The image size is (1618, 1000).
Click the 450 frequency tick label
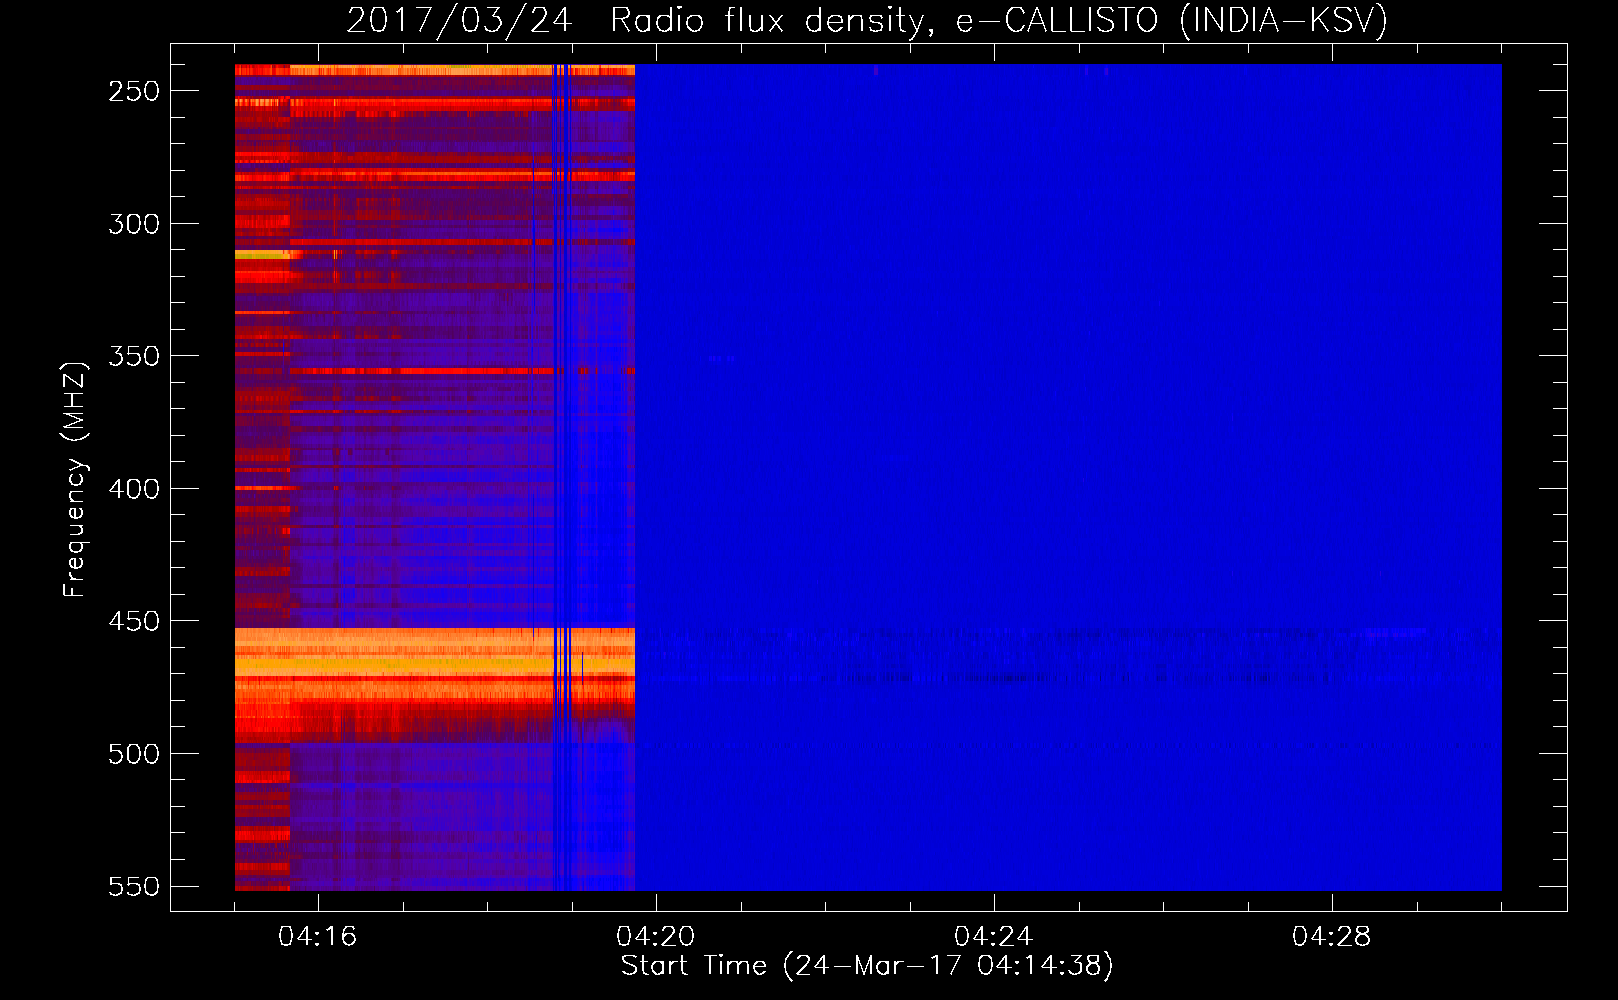coord(134,621)
